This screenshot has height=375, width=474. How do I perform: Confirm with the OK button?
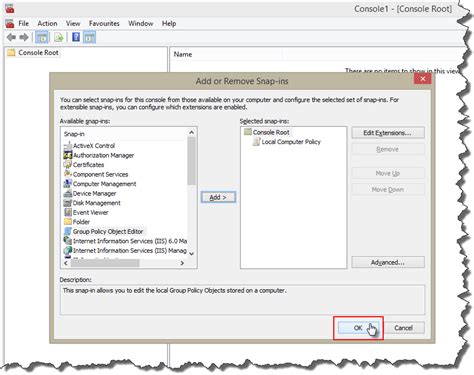tap(358, 328)
